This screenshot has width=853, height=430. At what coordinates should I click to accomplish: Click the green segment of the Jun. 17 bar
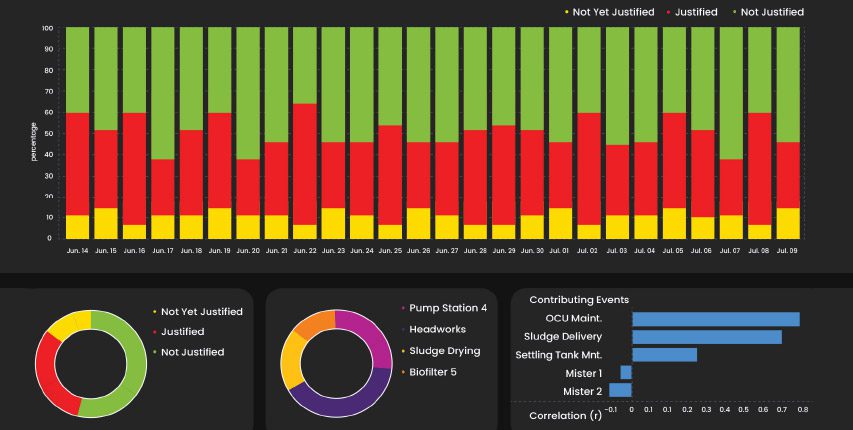163,93
